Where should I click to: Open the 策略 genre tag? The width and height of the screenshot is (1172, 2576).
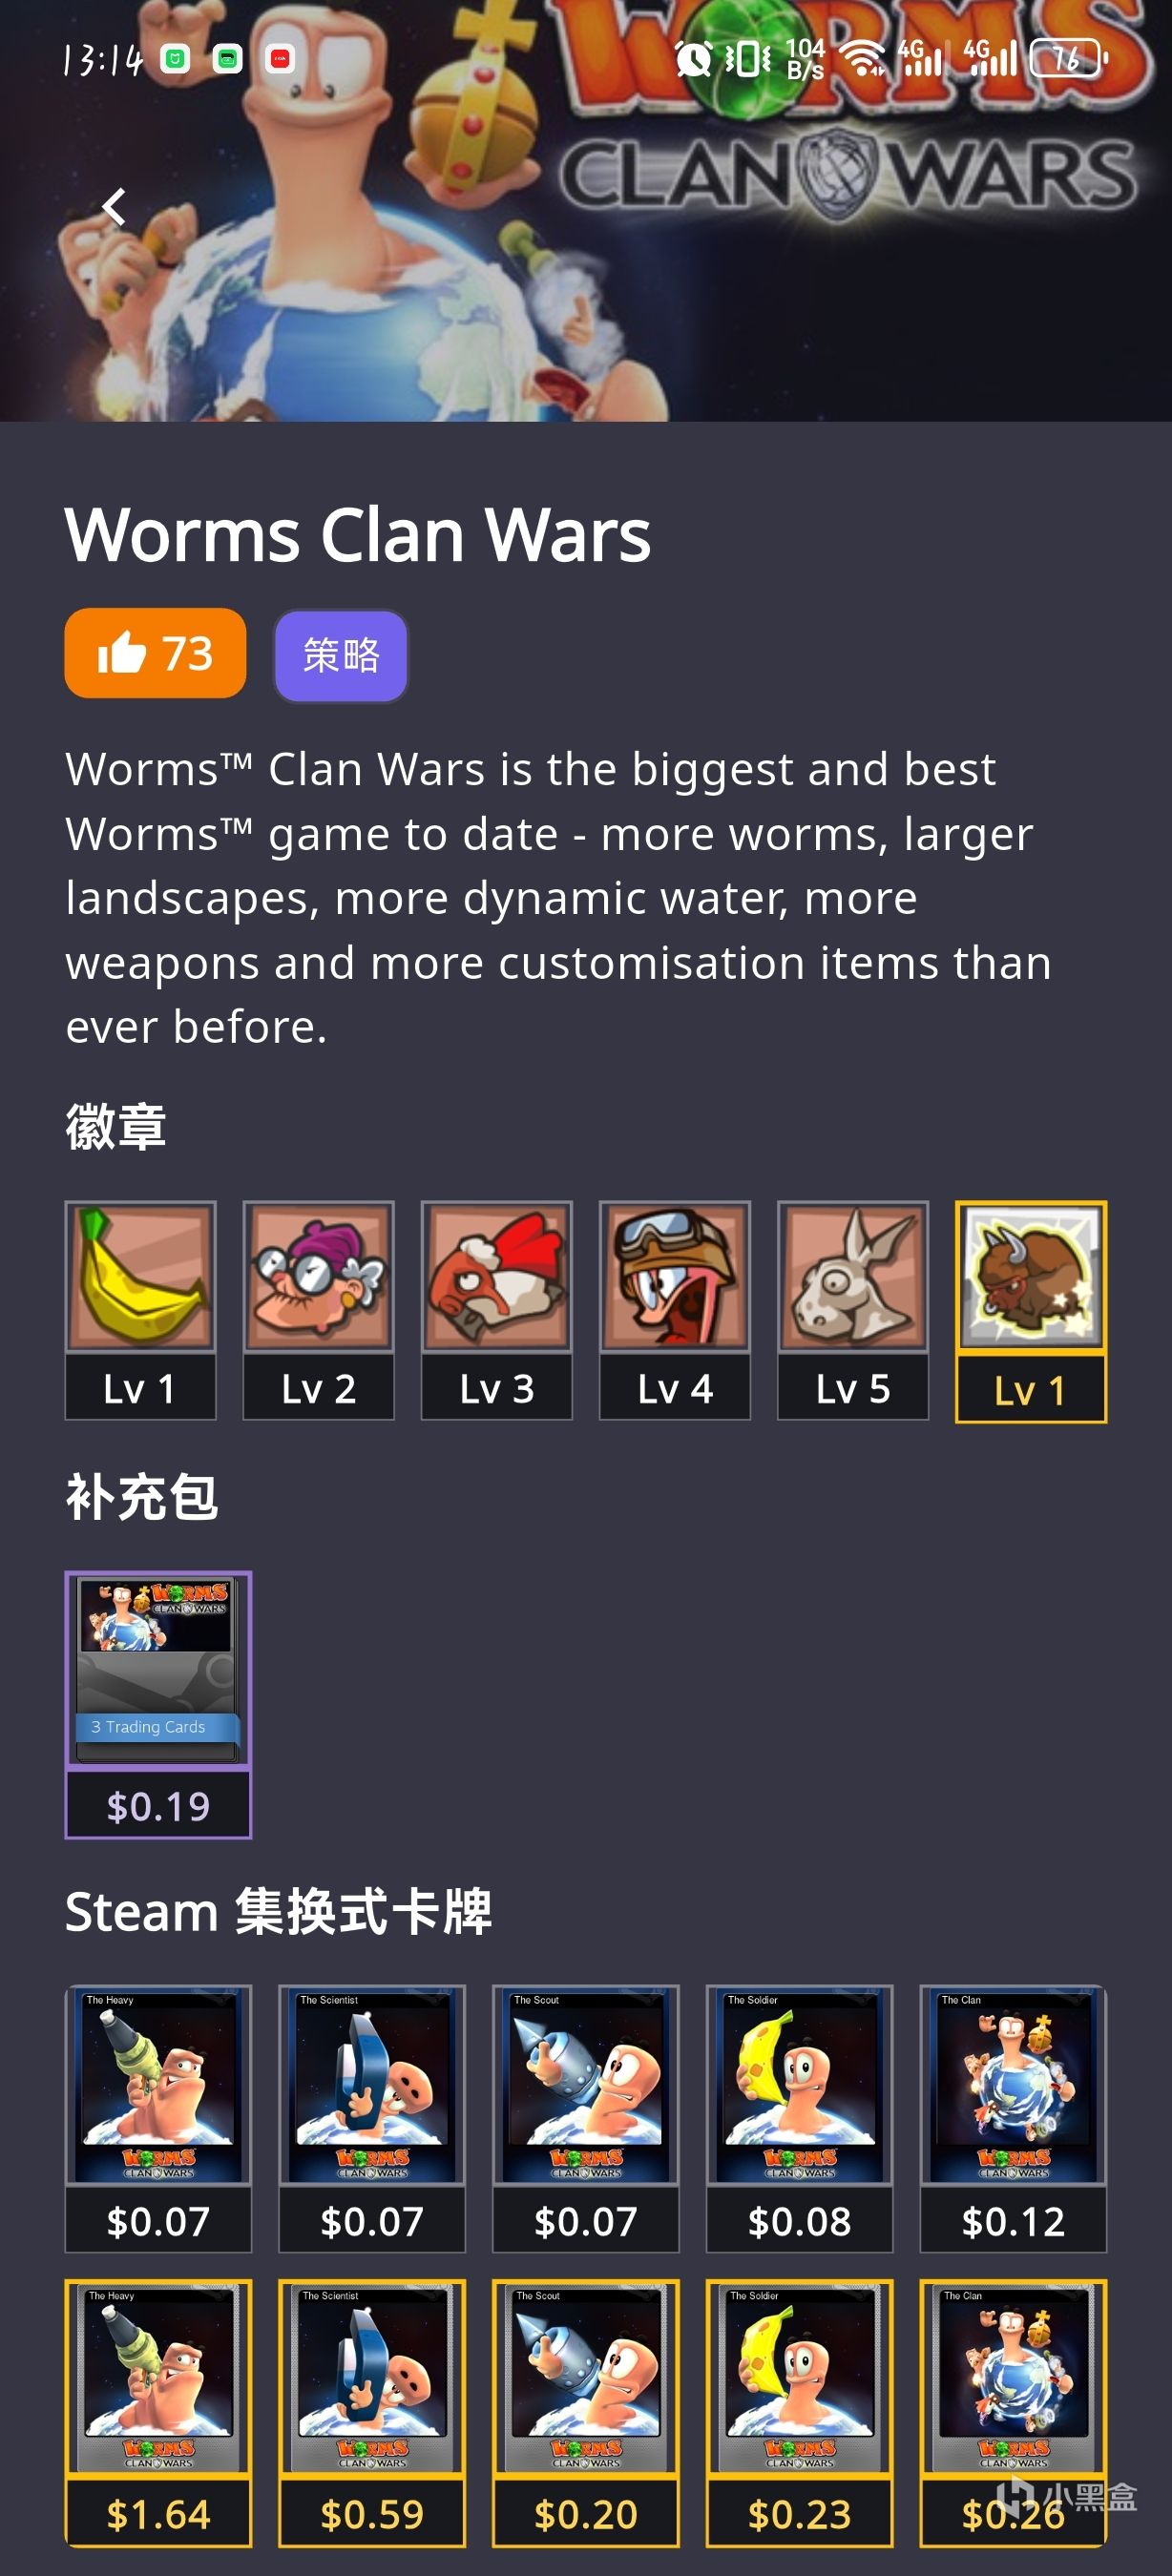click(341, 656)
